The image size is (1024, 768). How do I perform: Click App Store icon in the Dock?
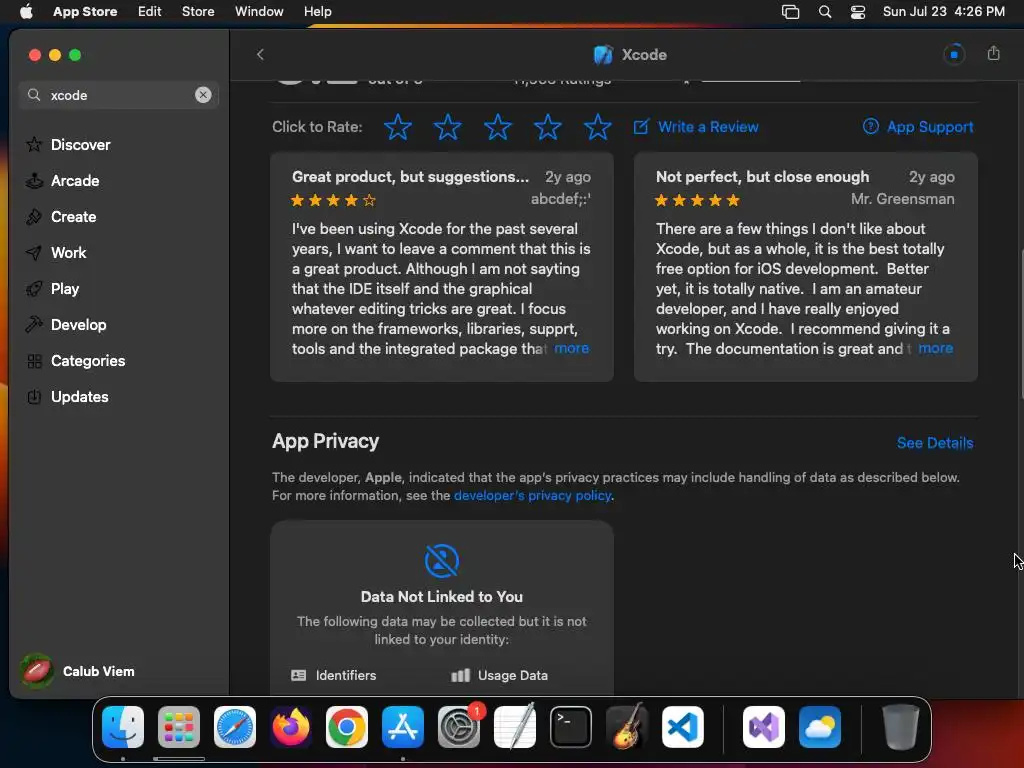coord(403,727)
